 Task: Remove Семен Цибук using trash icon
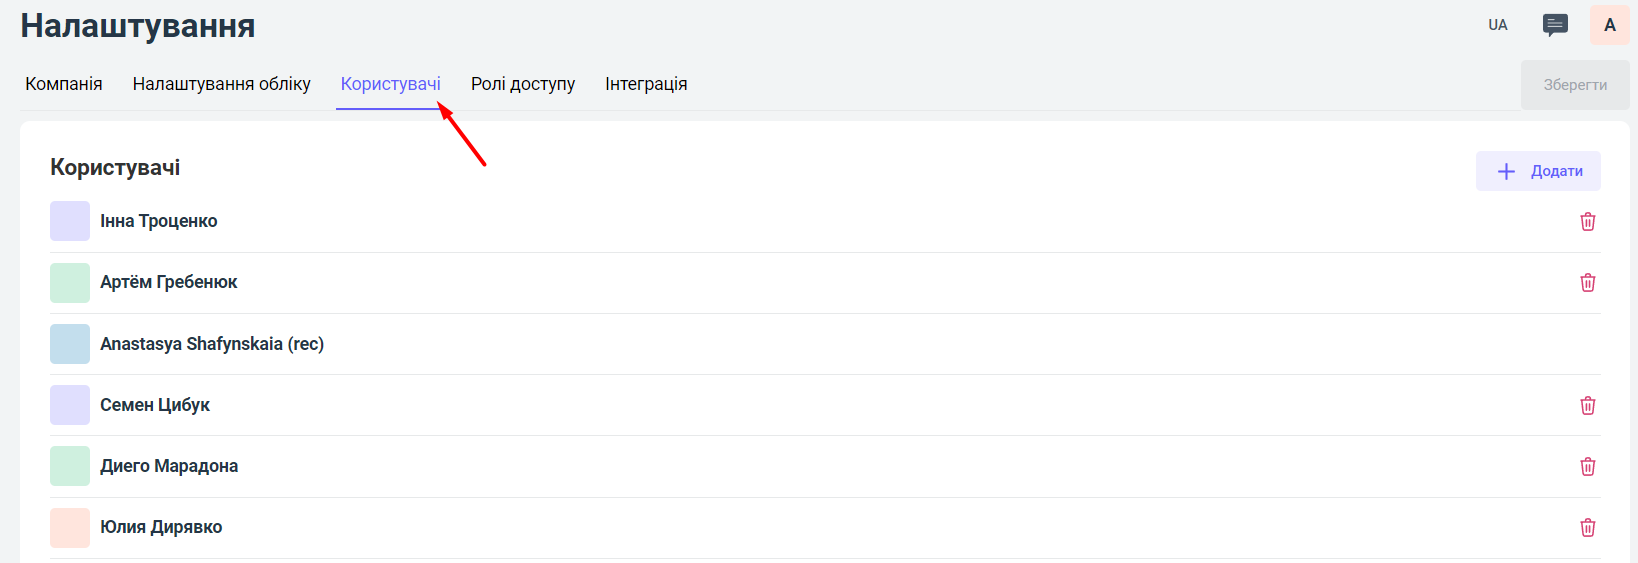tap(1587, 405)
